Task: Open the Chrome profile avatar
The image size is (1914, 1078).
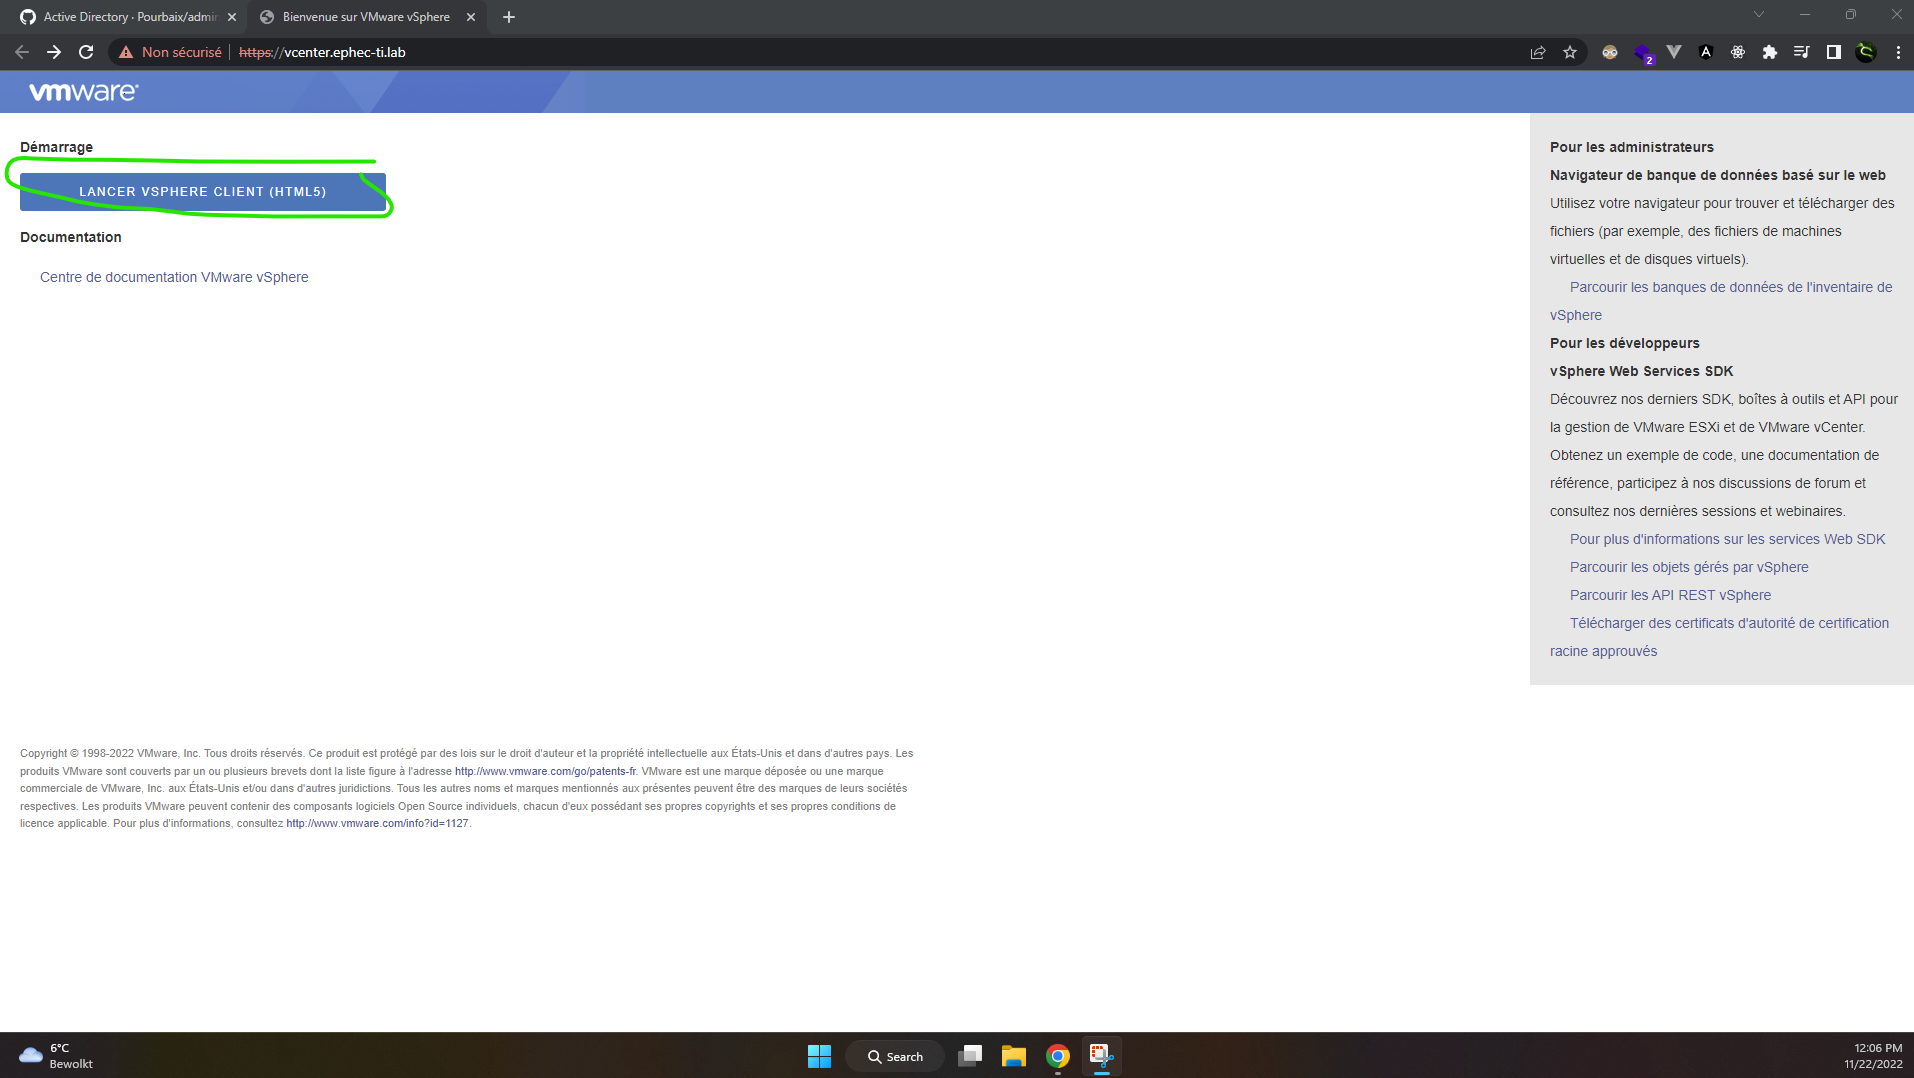Action: [x=1866, y=52]
